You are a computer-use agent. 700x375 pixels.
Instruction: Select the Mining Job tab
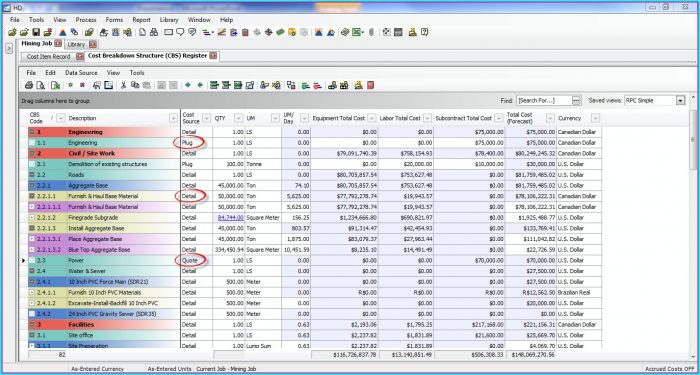tap(37, 44)
